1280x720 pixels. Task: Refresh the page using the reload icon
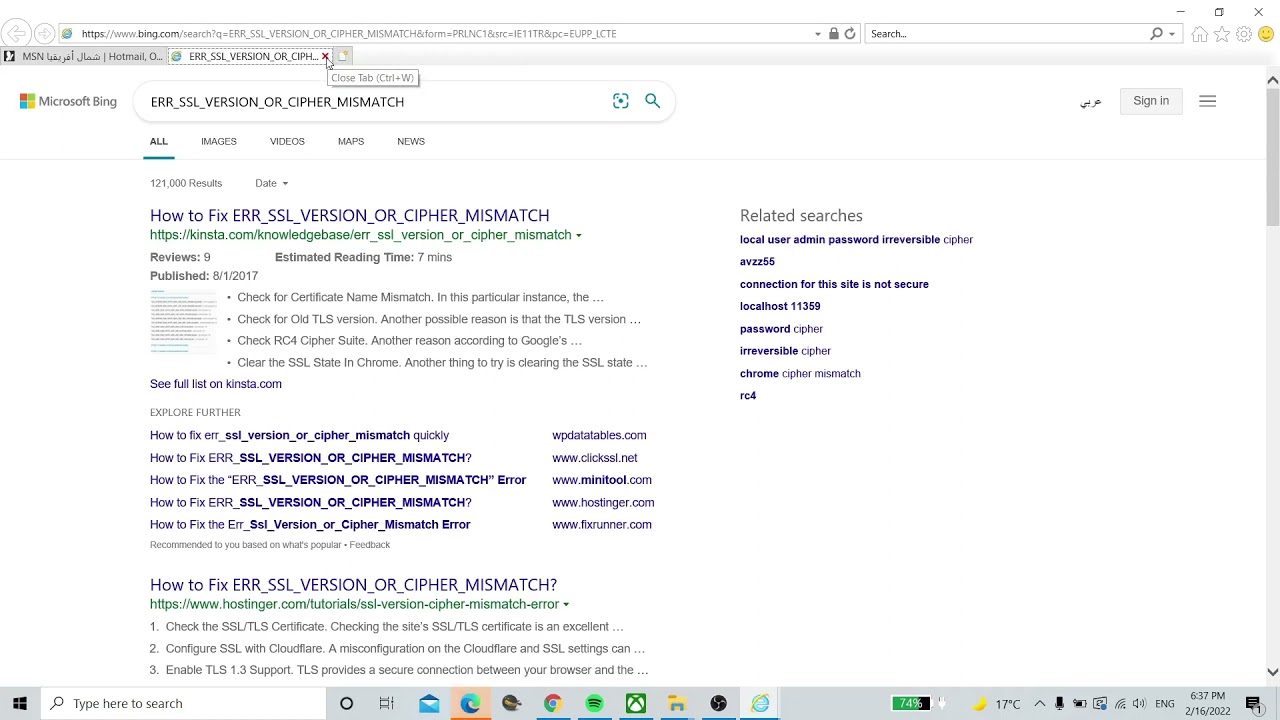(850, 33)
